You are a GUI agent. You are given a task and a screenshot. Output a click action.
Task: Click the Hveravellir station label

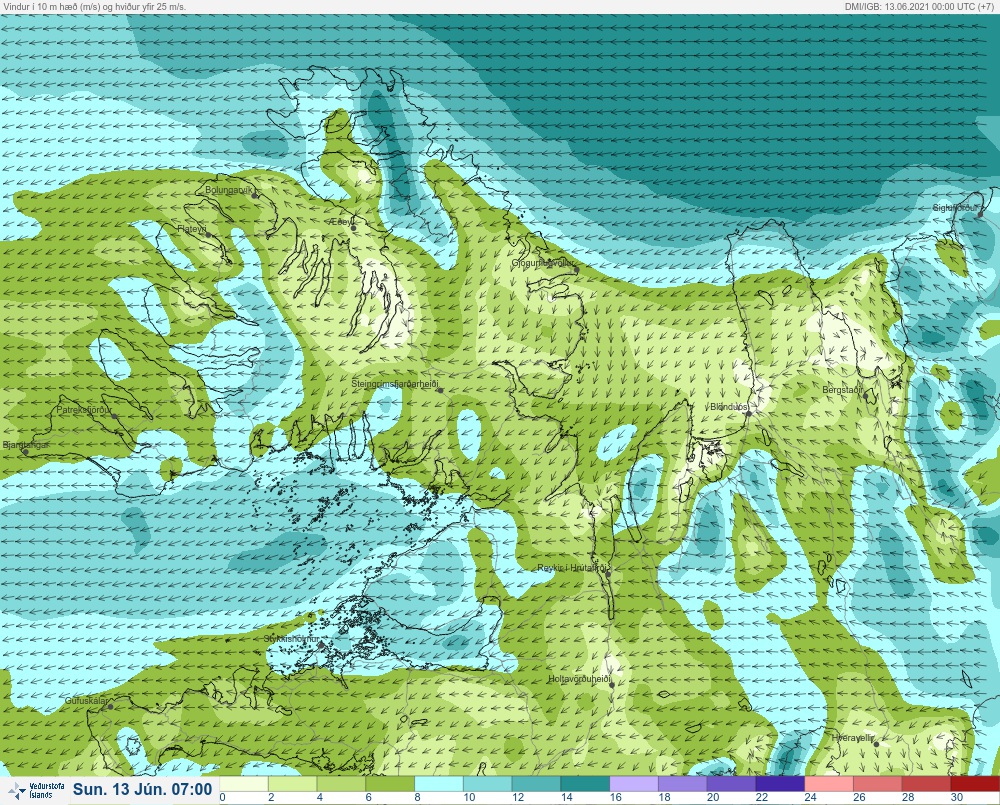tap(853, 737)
